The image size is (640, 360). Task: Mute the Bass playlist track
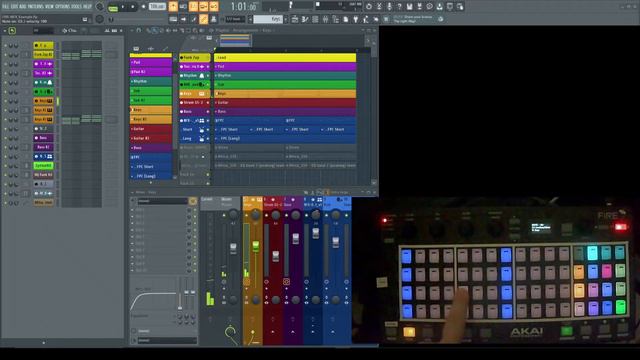tap(208, 111)
